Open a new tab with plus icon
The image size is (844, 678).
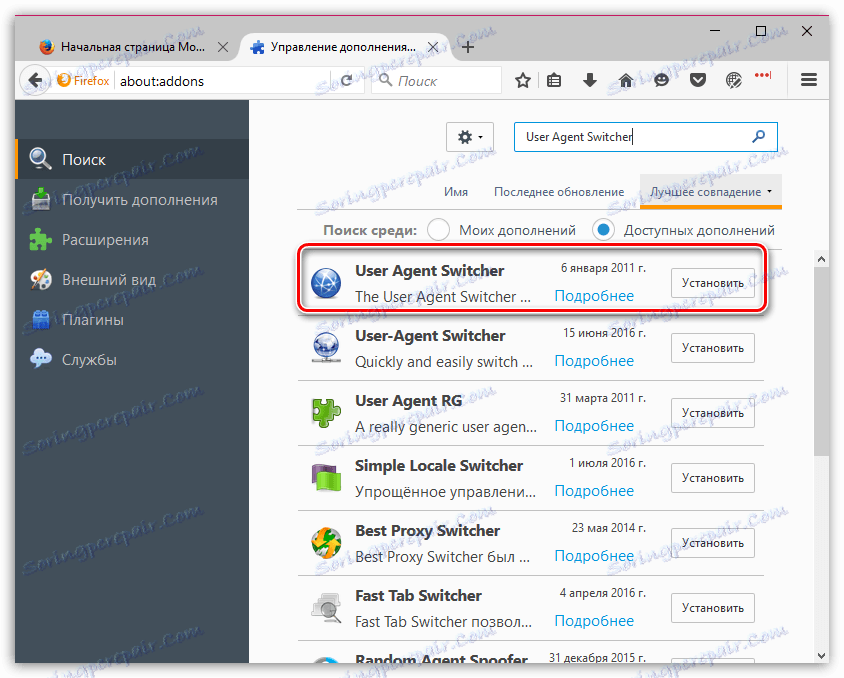pos(468,47)
